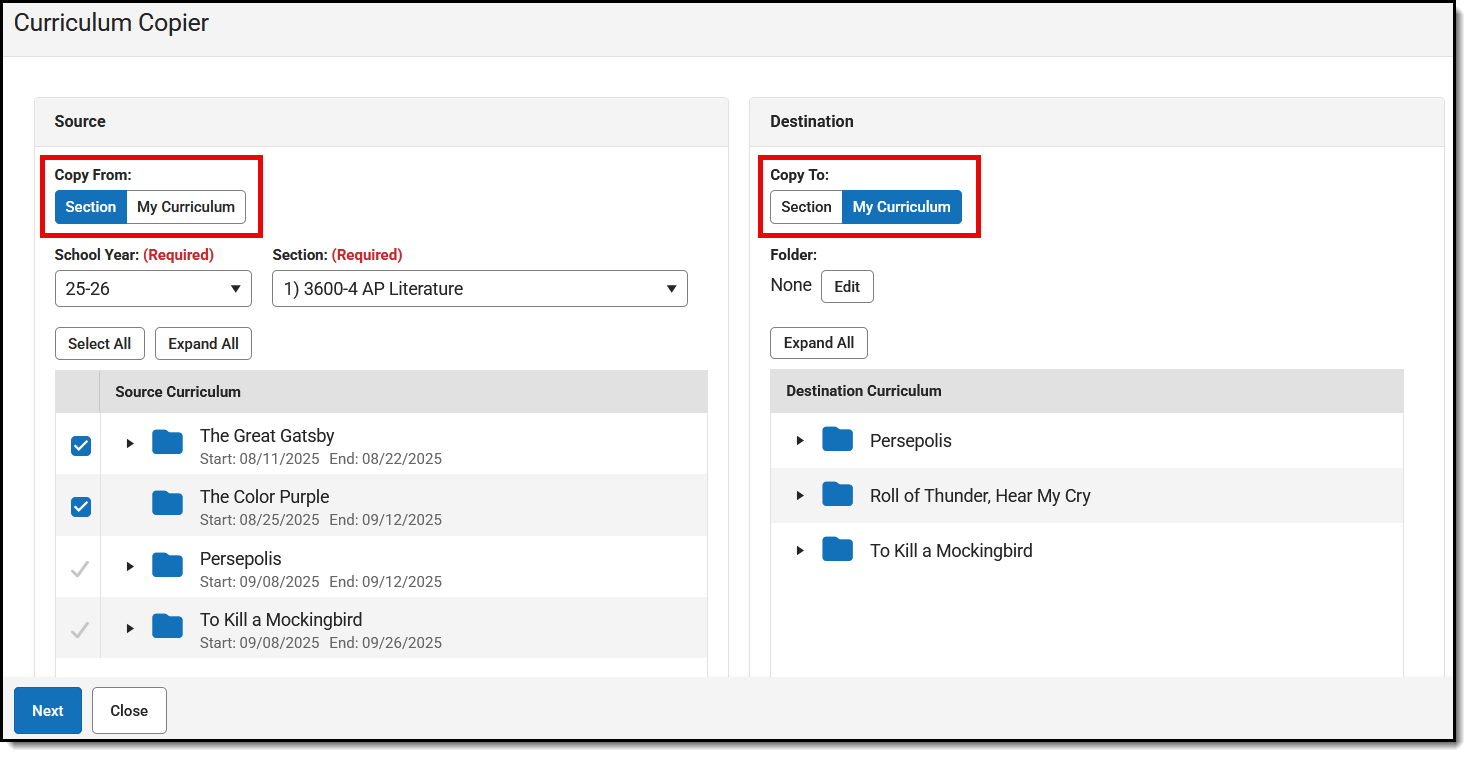Open the Persepolis folder in Destination Curriculum
The width and height of the screenshot is (1471, 757).
coord(837,439)
